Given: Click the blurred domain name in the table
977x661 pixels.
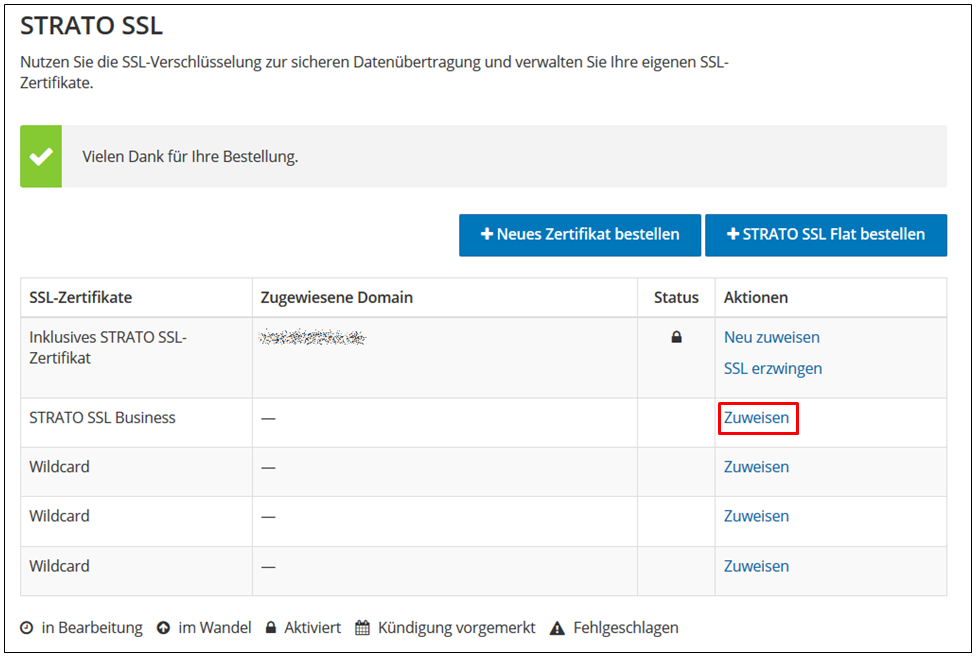Looking at the screenshot, I should 310,337.
